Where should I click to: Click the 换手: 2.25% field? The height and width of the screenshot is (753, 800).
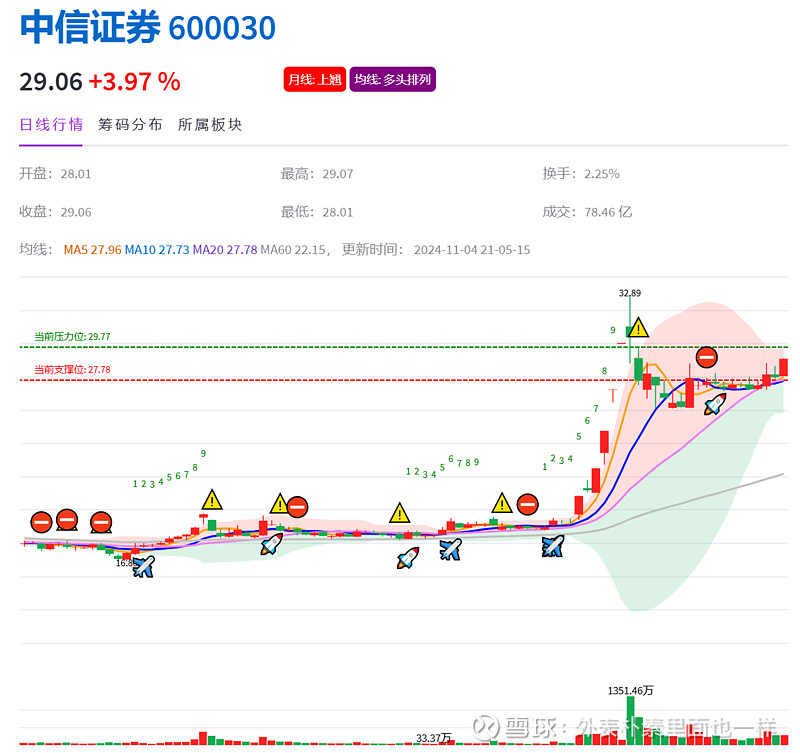click(581, 174)
